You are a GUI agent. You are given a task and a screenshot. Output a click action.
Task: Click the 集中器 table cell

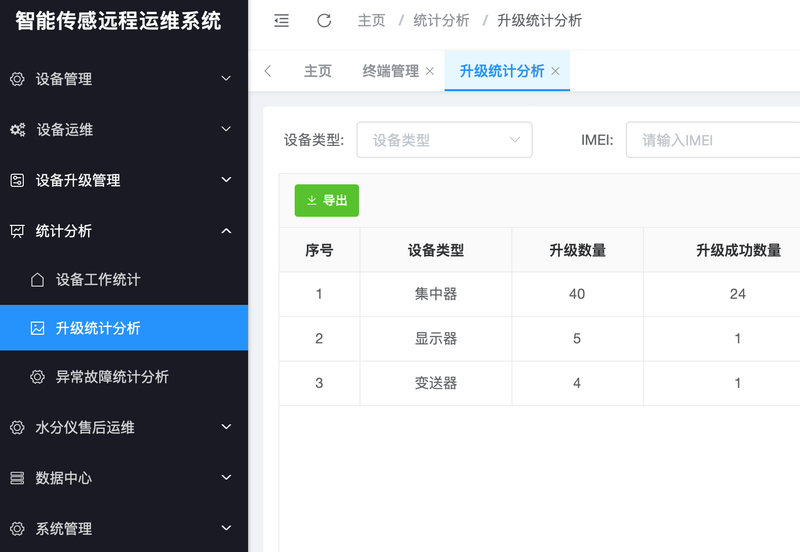436,294
